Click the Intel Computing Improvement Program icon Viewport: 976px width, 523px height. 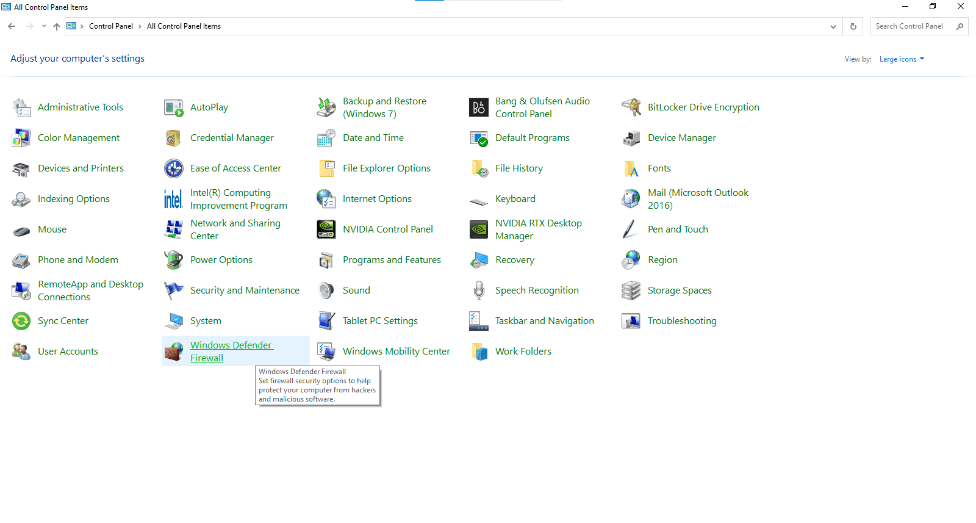pyautogui.click(x=174, y=199)
